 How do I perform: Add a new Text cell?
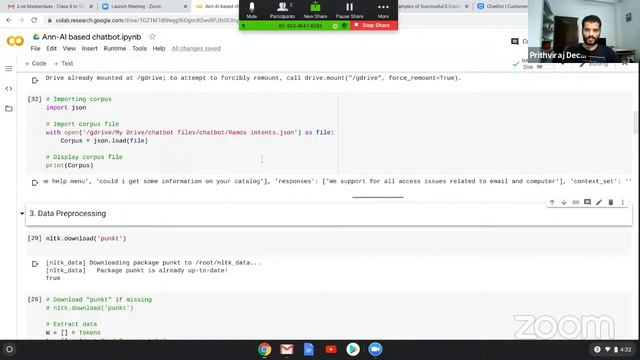[x=64, y=63]
